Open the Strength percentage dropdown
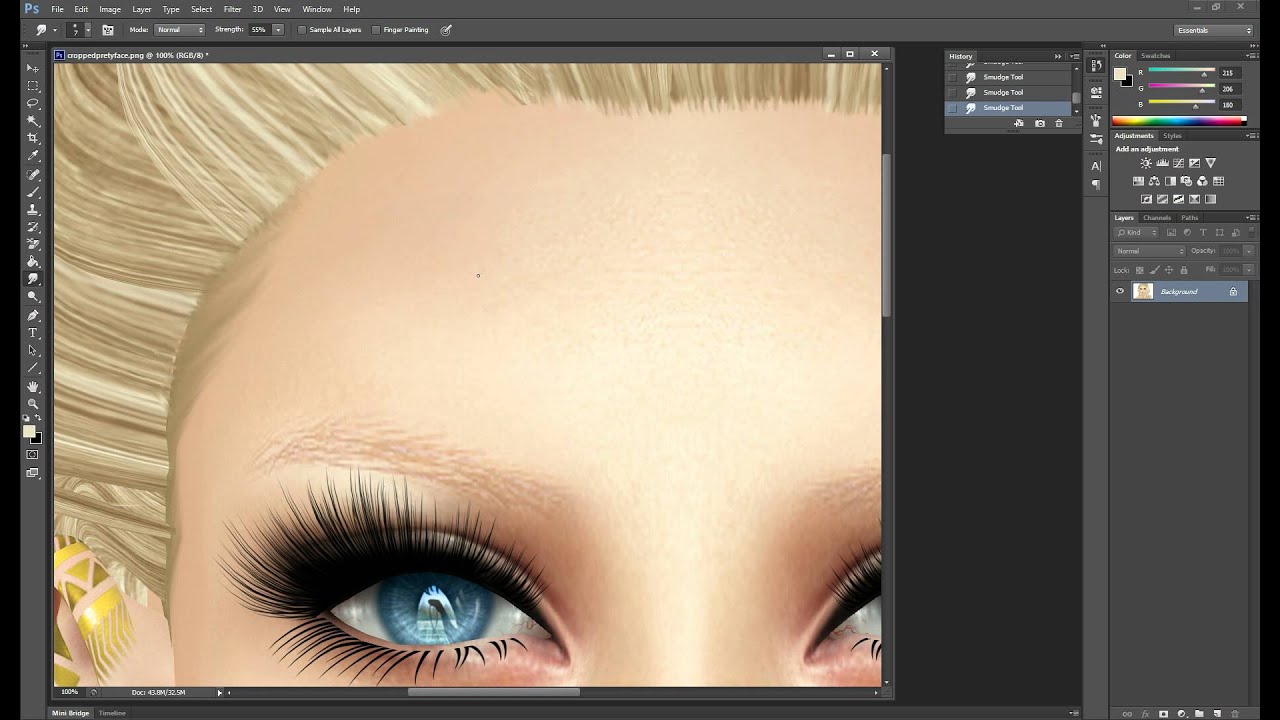The height and width of the screenshot is (720, 1280). tap(278, 30)
